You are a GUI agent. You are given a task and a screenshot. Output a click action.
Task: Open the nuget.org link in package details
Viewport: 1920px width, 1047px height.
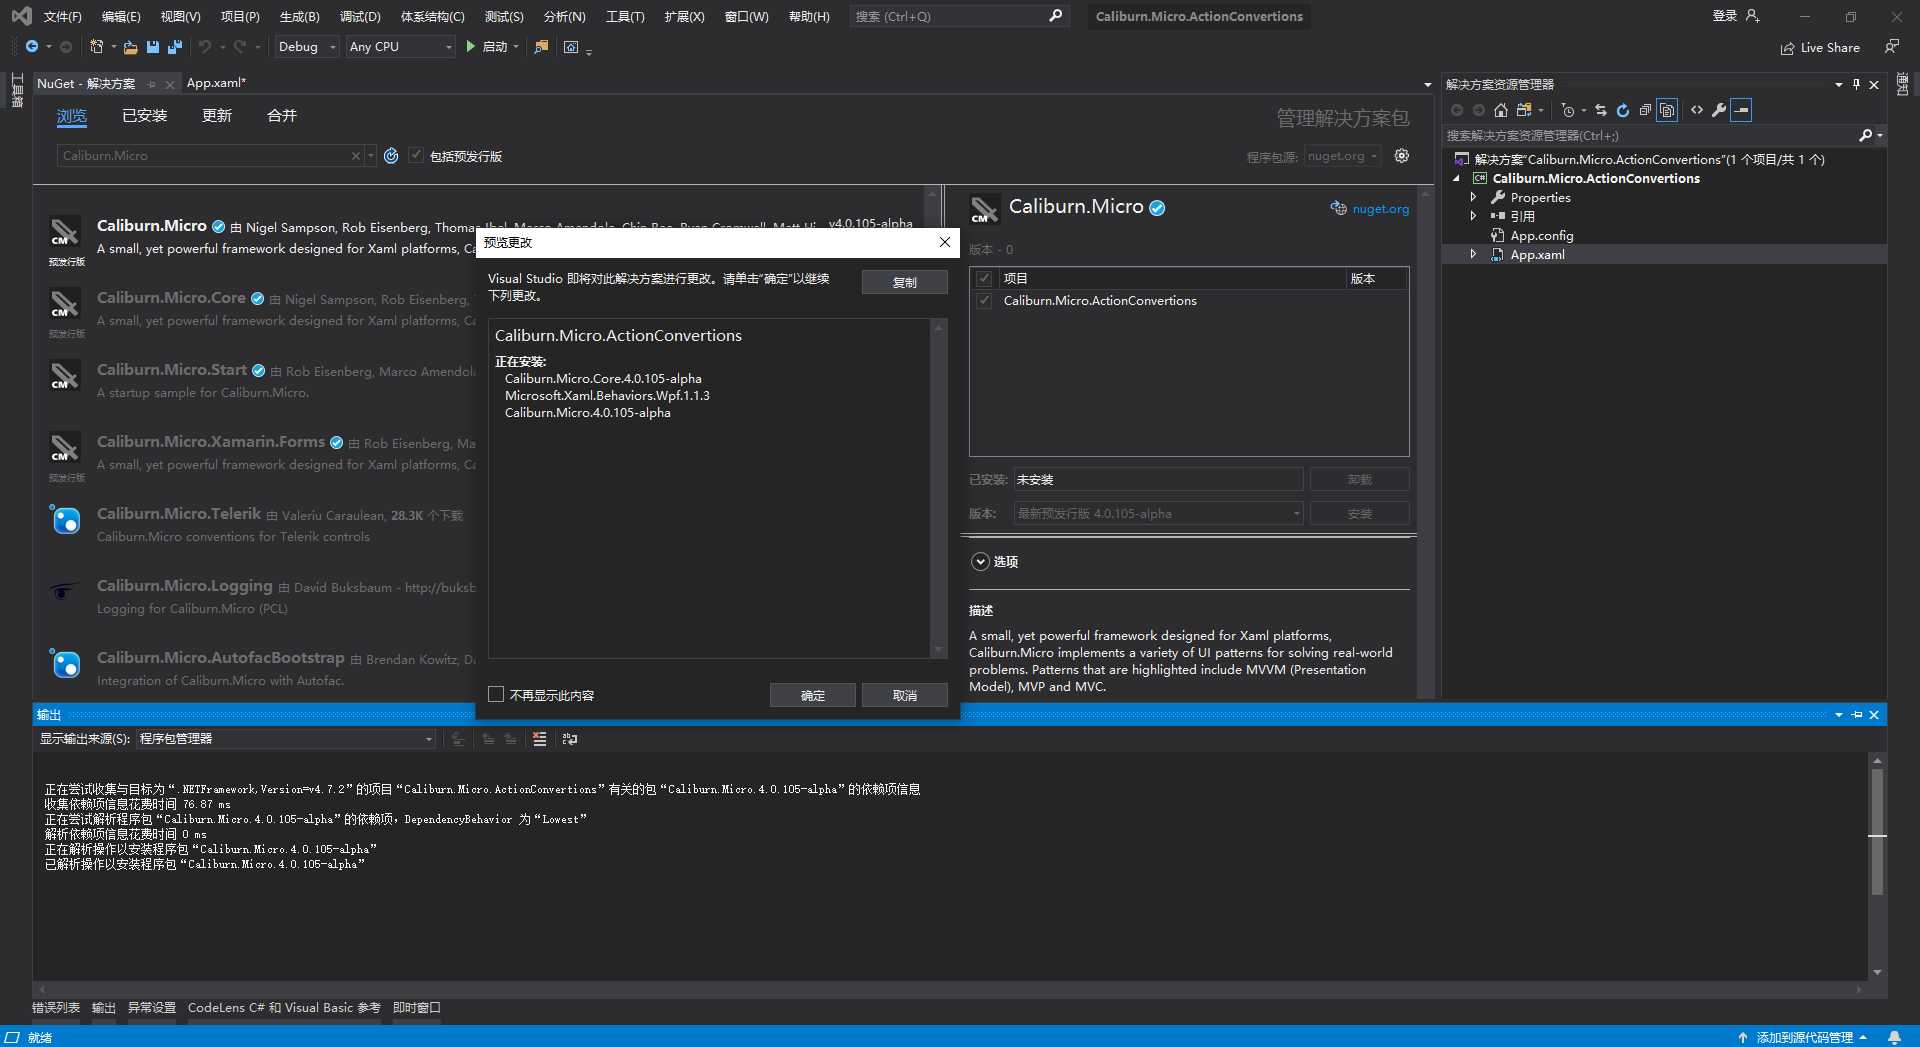[x=1380, y=209]
